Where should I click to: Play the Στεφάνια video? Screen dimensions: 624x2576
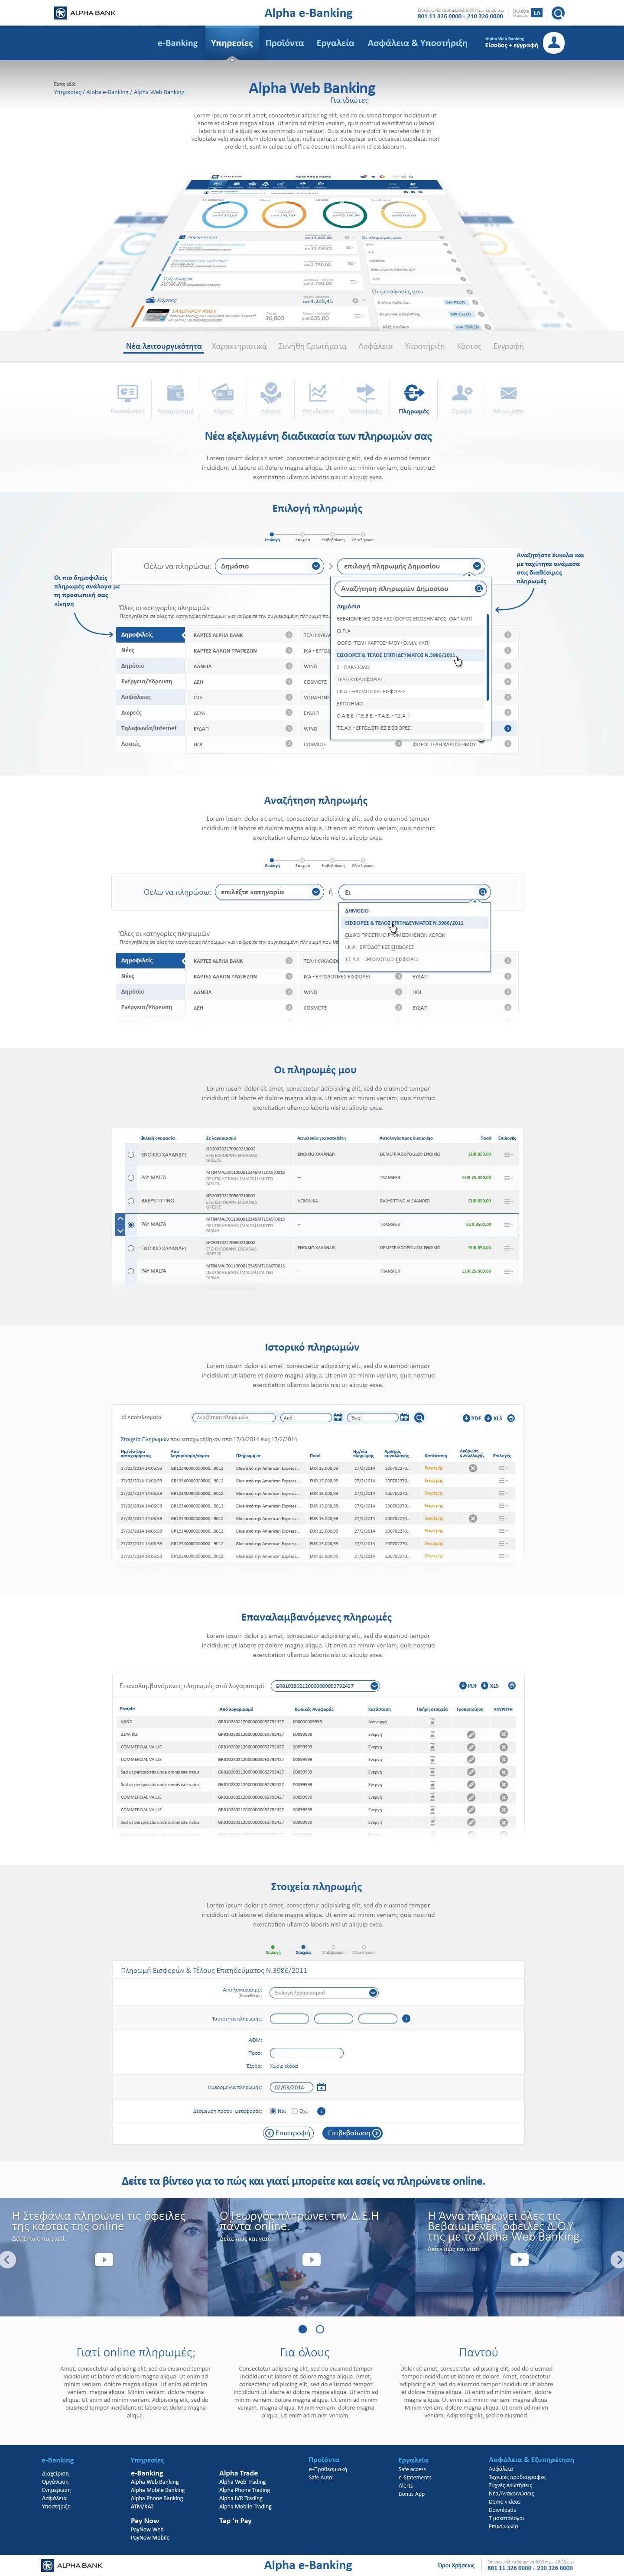[103, 2260]
